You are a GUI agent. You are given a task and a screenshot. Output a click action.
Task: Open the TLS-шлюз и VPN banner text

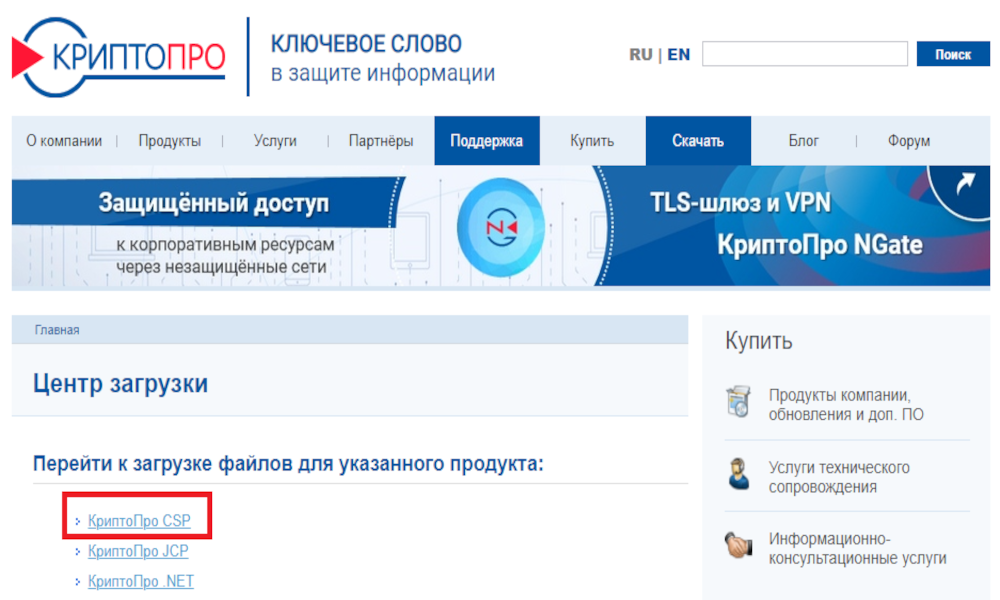pyautogui.click(x=740, y=203)
